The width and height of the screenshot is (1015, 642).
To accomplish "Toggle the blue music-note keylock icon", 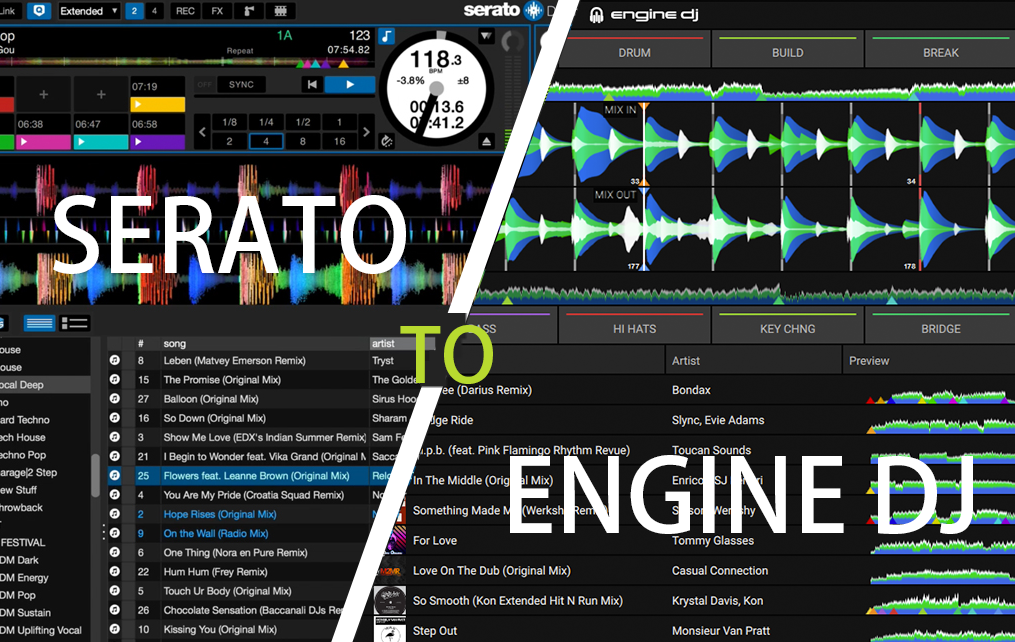I will click(x=386, y=36).
